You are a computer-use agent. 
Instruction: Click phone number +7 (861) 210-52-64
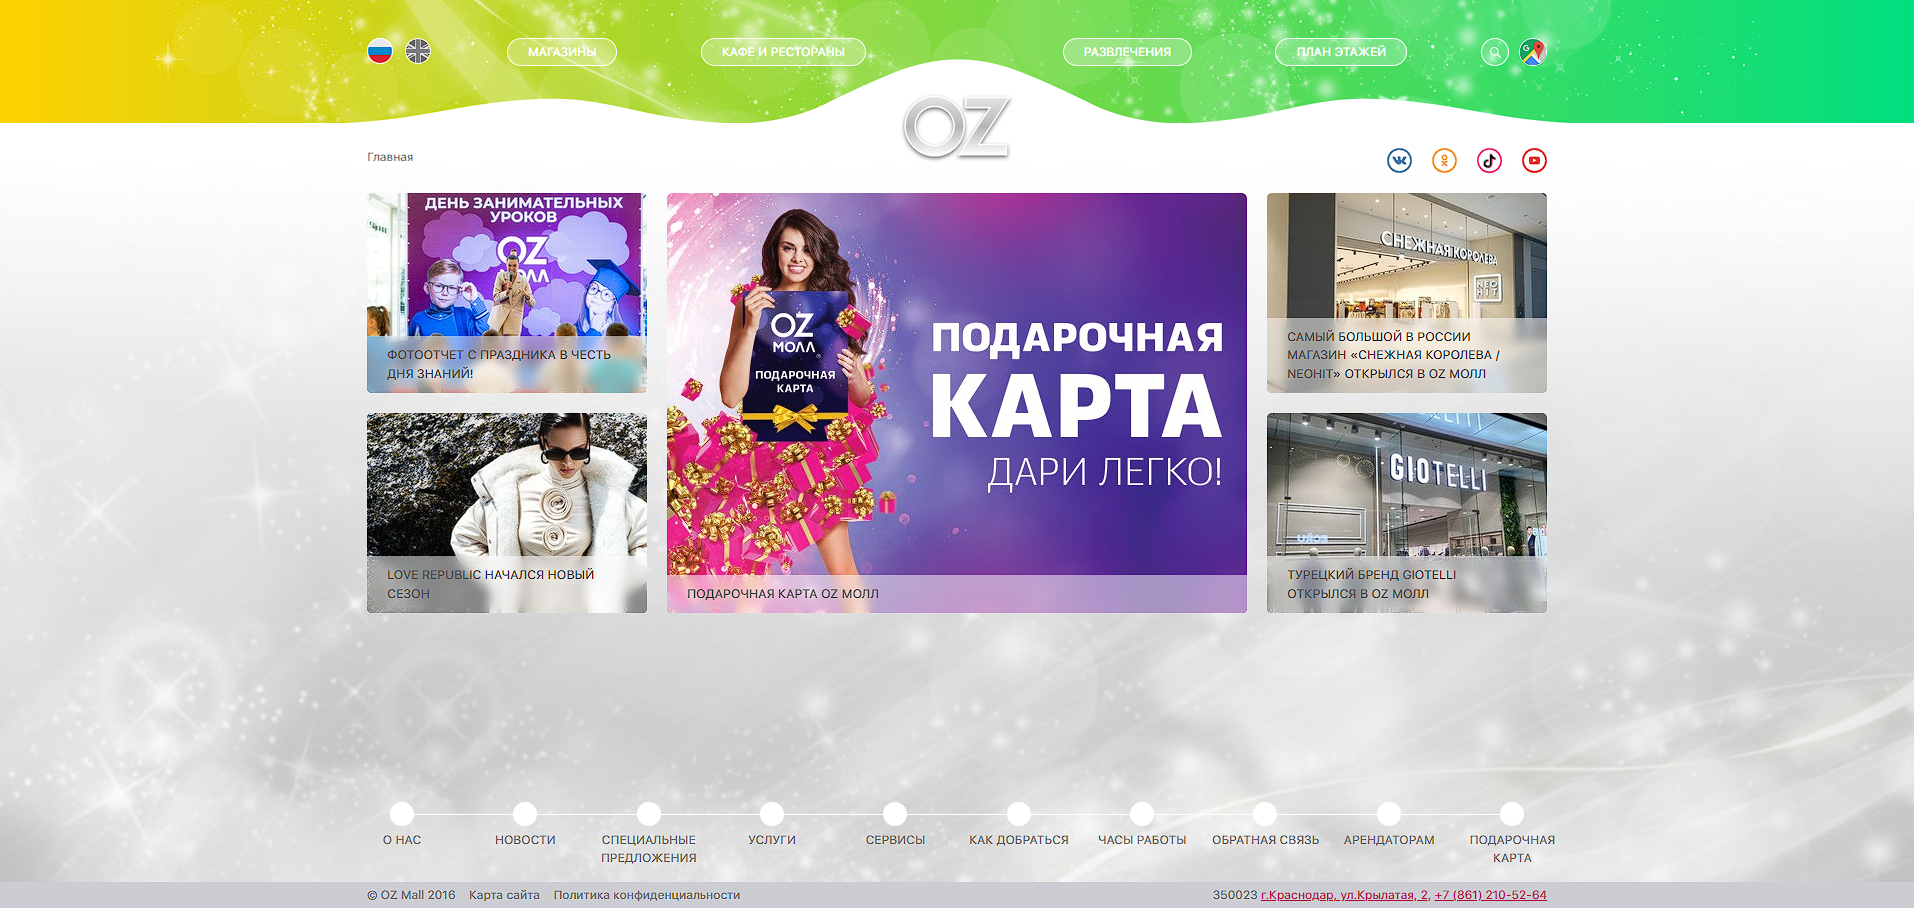[x=1491, y=895]
